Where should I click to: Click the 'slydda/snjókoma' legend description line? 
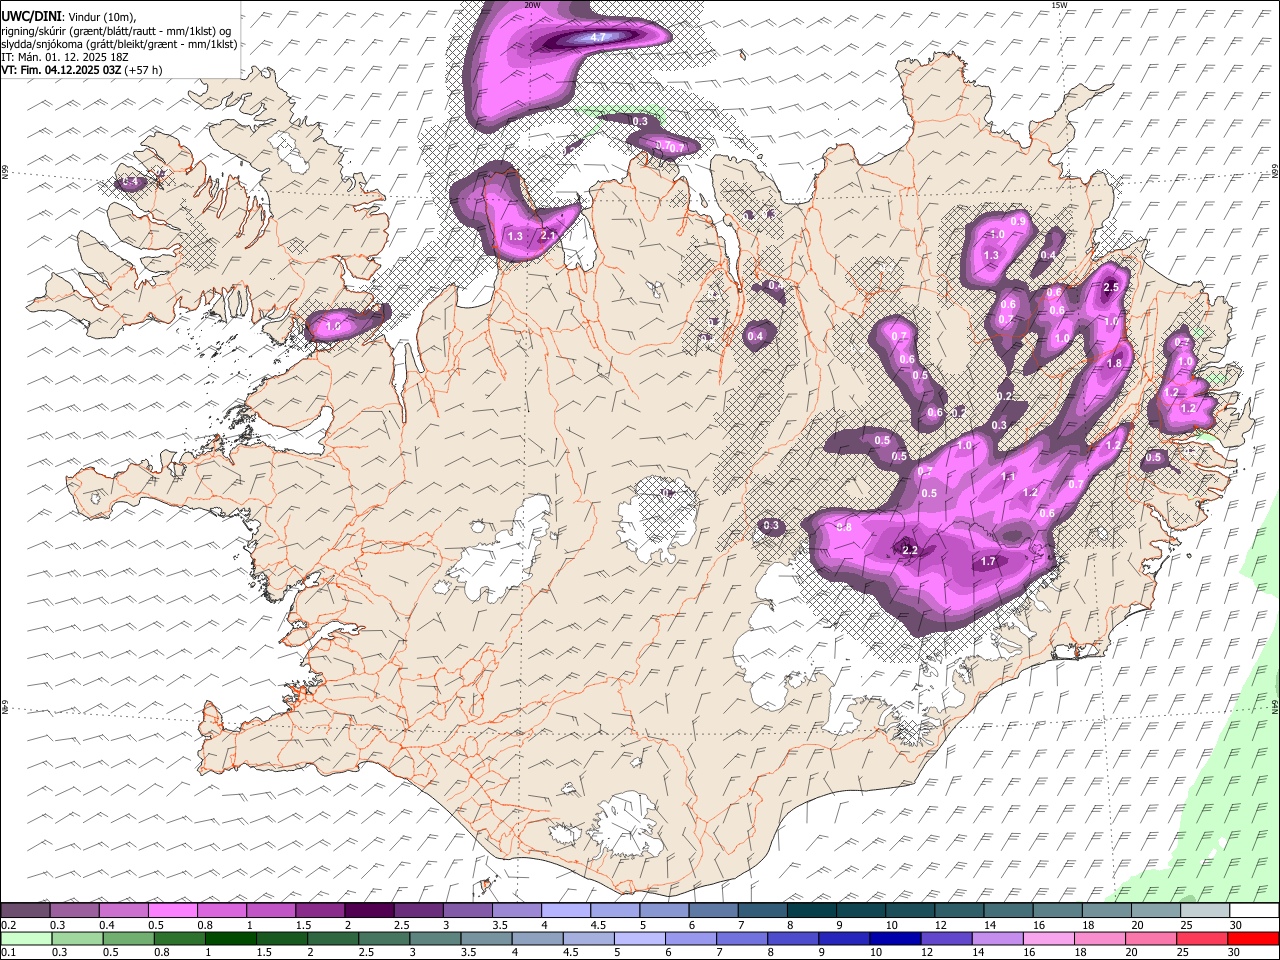click(x=119, y=44)
